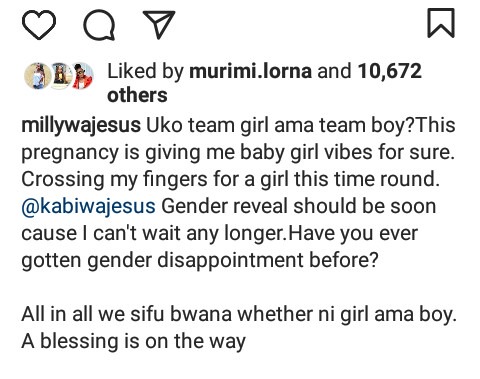Tap the "Gender reveal should be soon" text
The image size is (480, 379).
(x=299, y=206)
